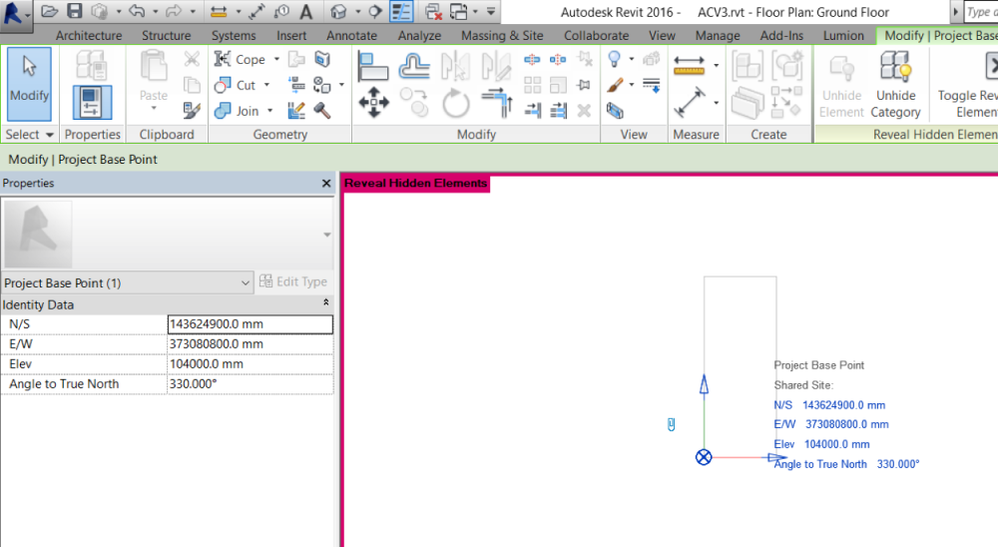The width and height of the screenshot is (998, 547).
Task: Toggle the Properties palette button
Action: coord(92,103)
